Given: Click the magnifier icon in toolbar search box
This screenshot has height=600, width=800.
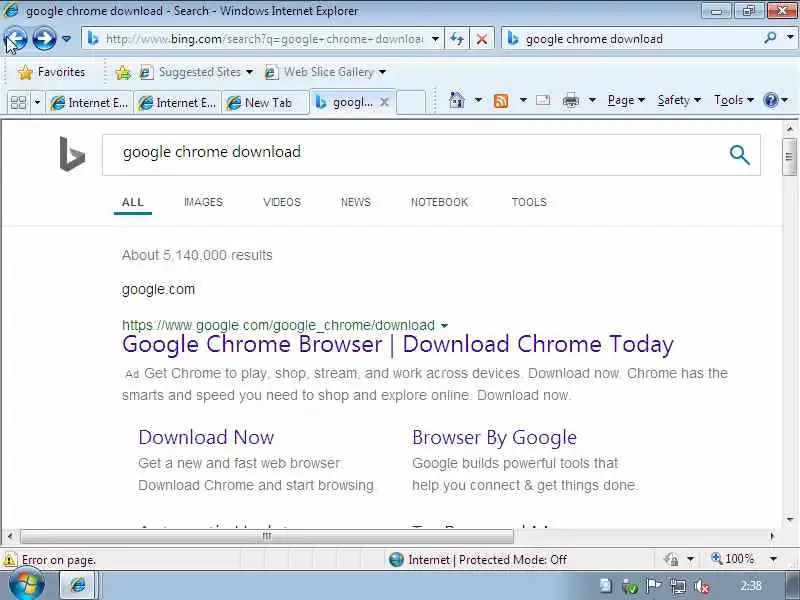Looking at the screenshot, I should pos(770,38).
